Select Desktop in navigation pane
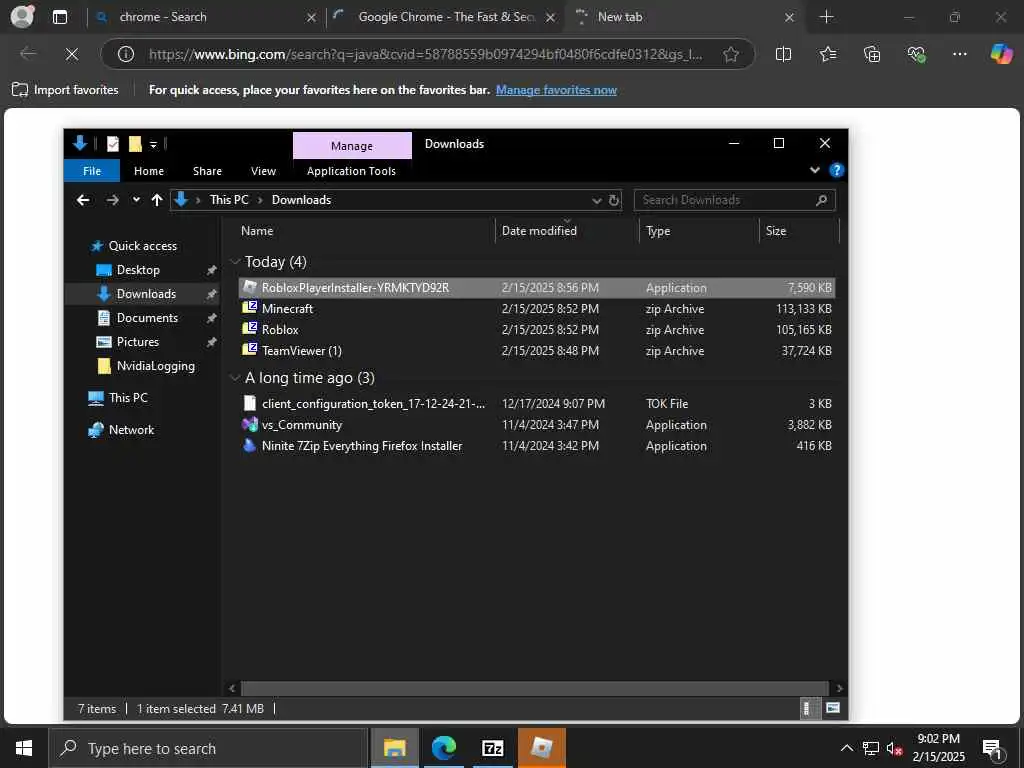The image size is (1024, 768). click(x=137, y=270)
